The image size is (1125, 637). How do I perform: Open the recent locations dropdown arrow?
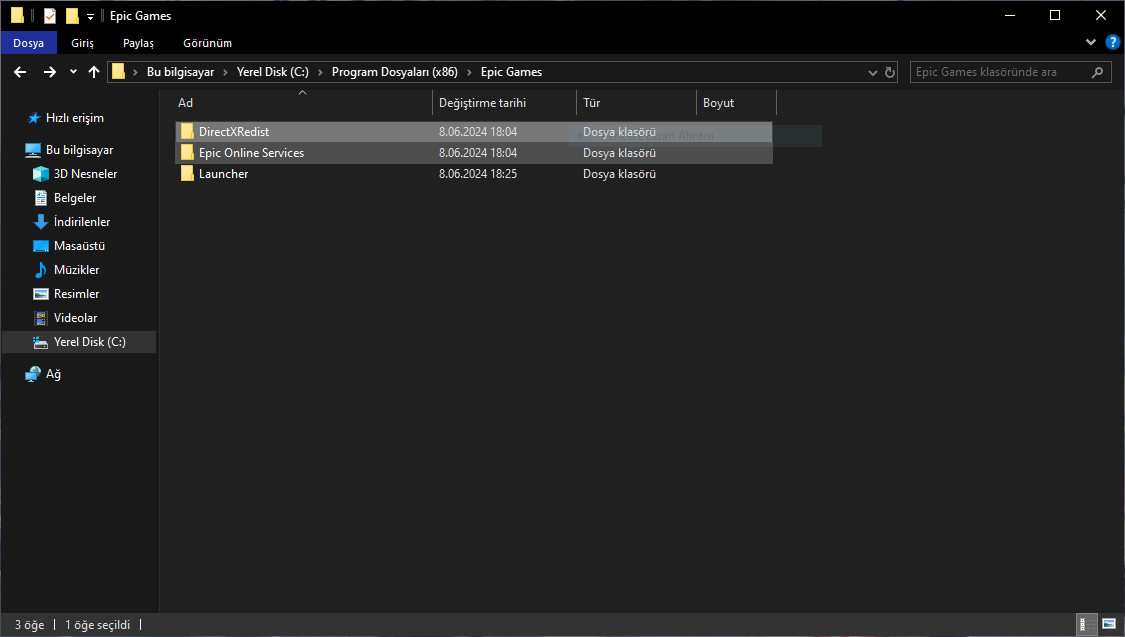tap(73, 72)
